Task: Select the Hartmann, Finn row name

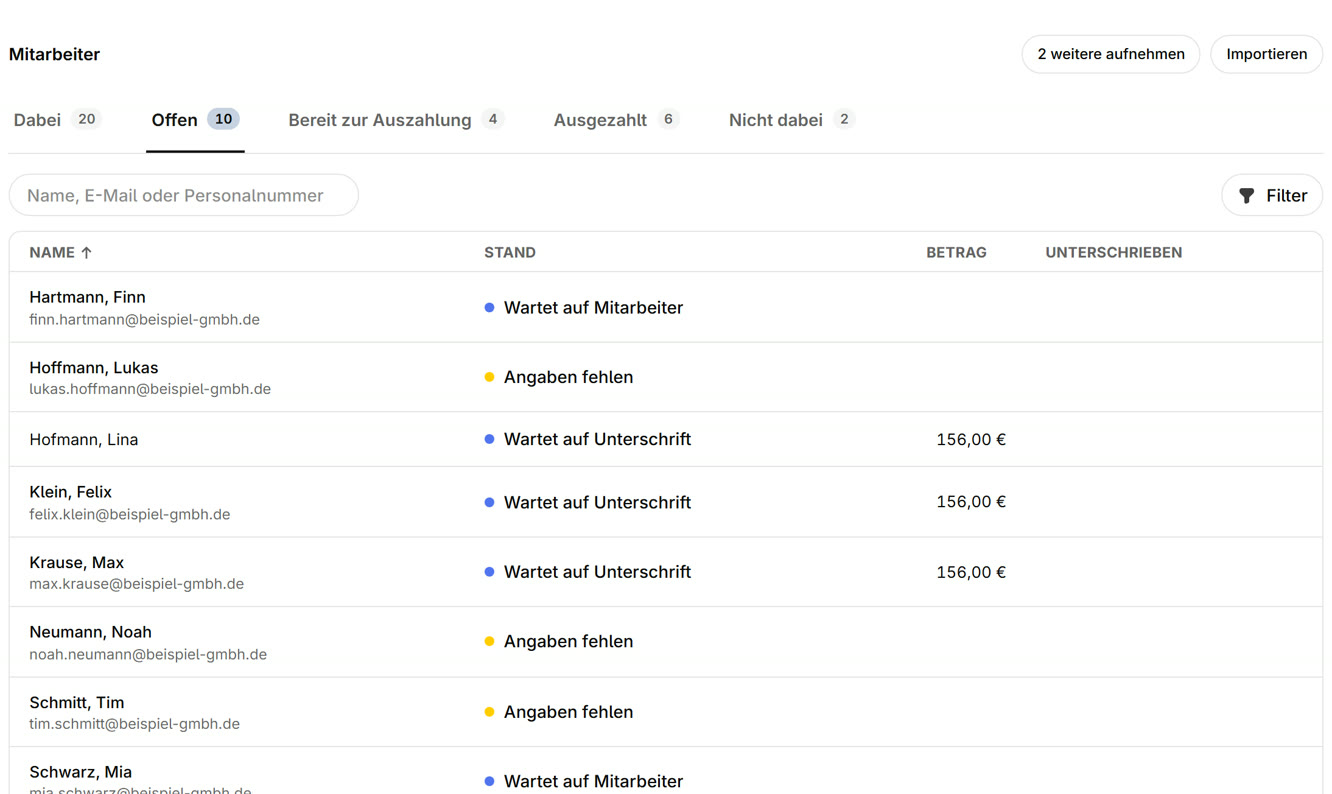Action: [87, 297]
